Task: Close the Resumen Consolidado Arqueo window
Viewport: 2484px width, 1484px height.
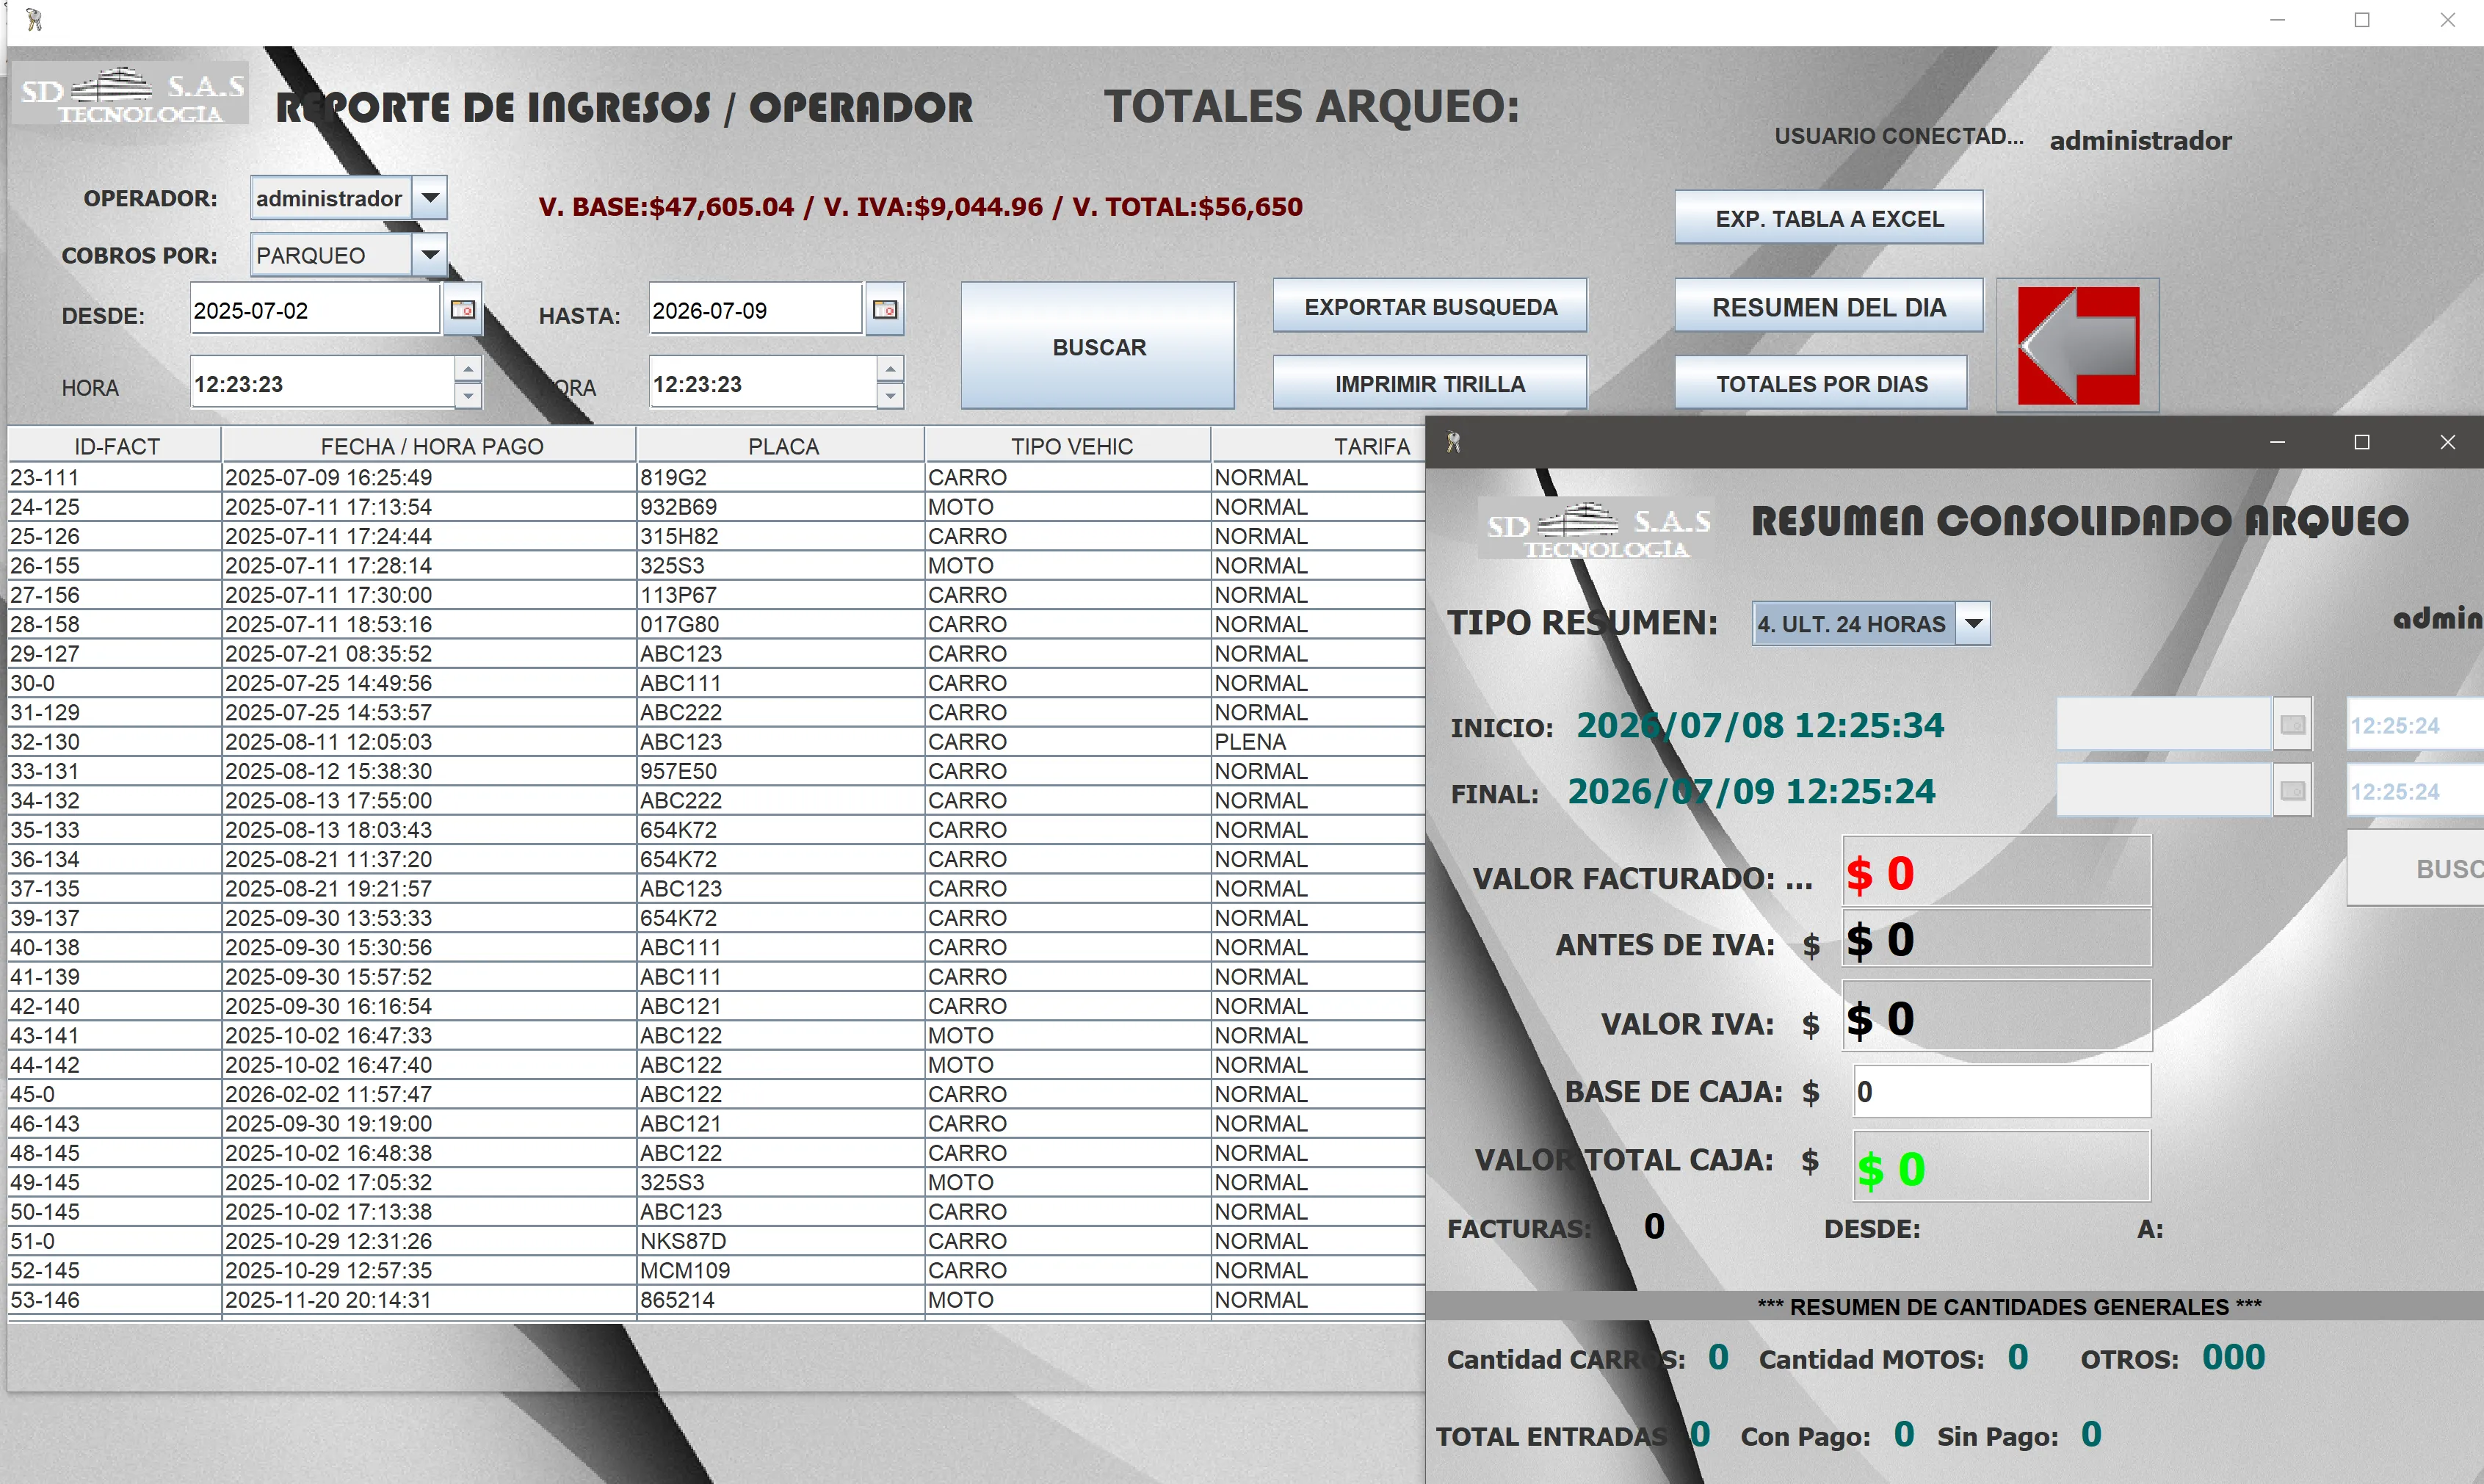Action: tap(2447, 442)
